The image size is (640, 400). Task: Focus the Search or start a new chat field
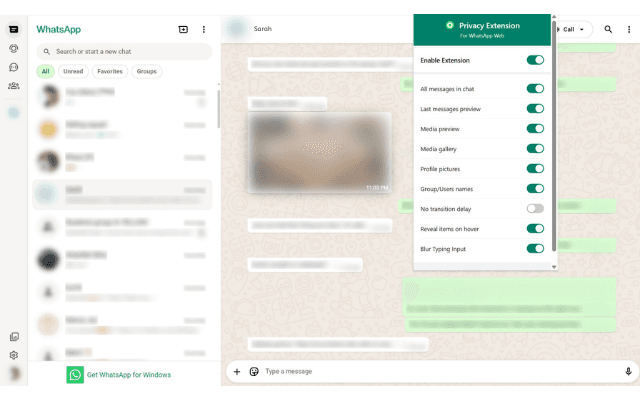click(x=124, y=51)
